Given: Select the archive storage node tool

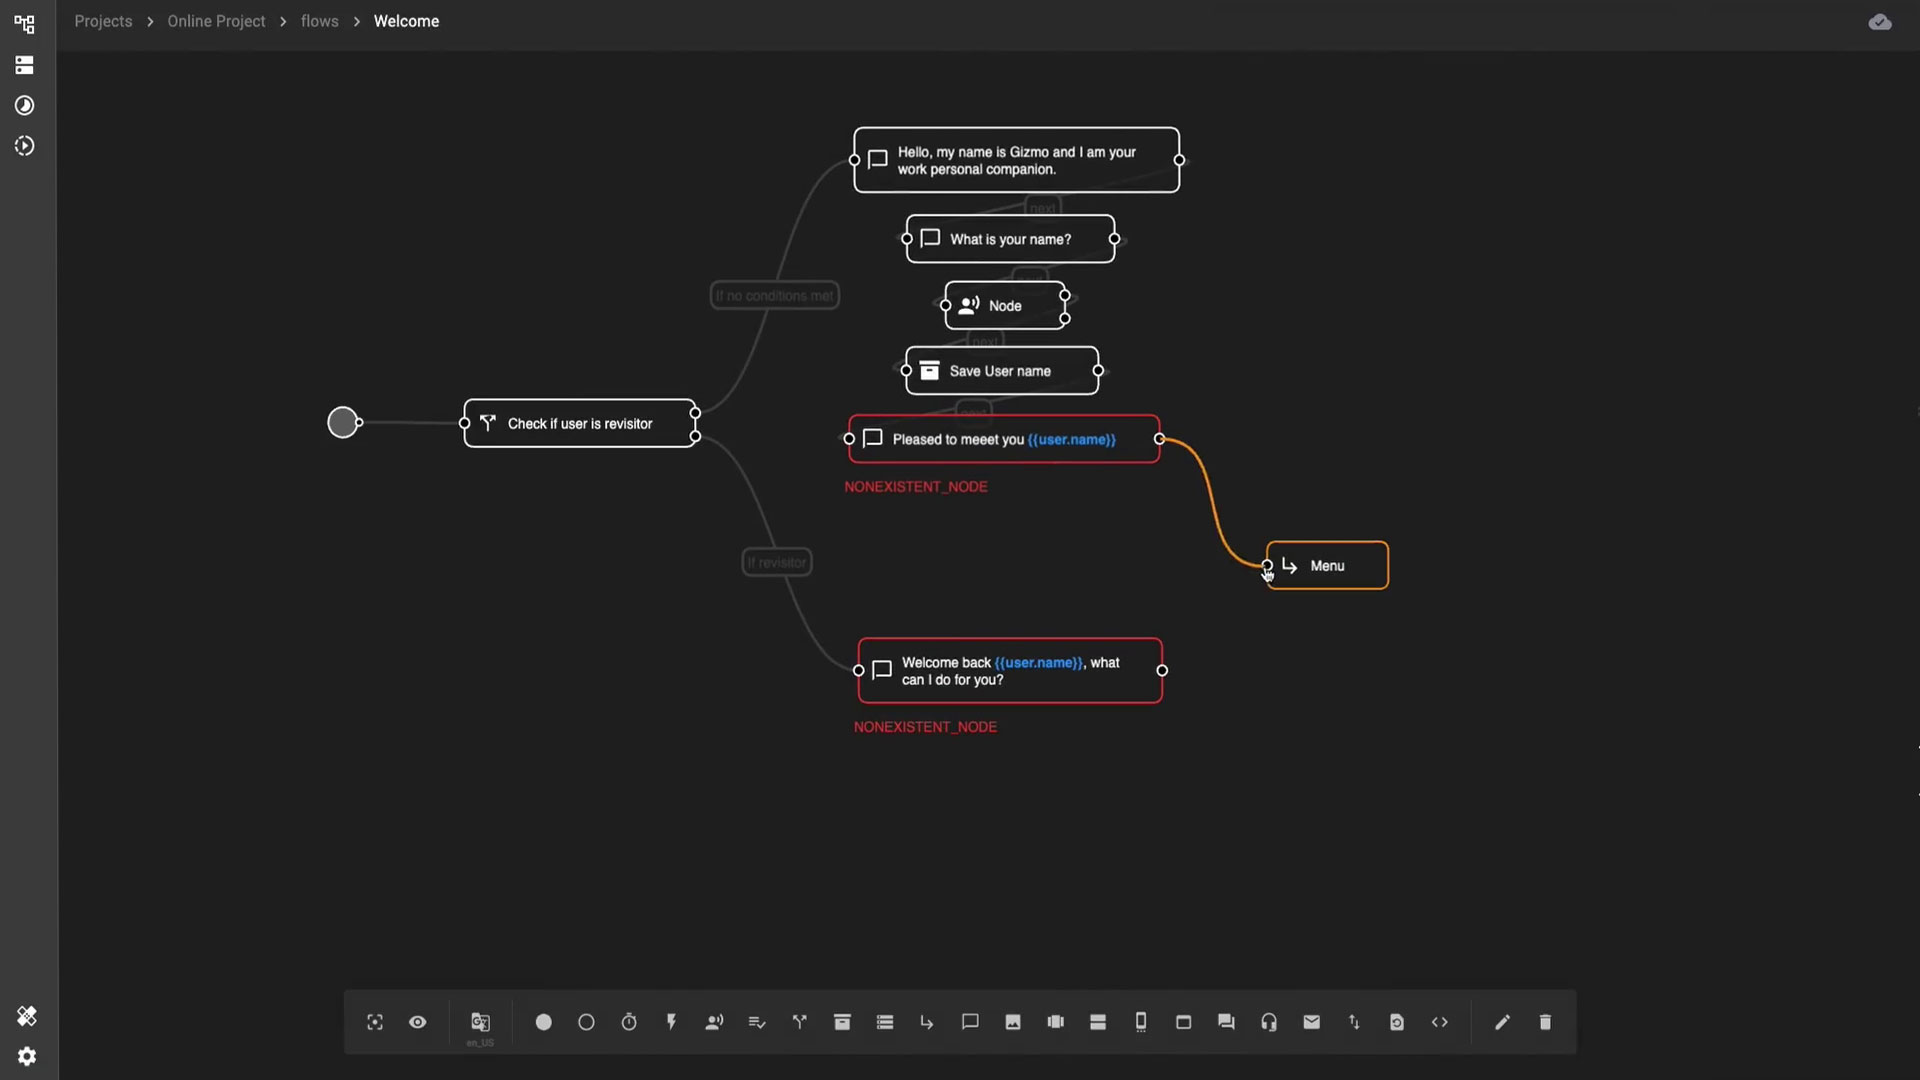Looking at the screenshot, I should tap(842, 1022).
